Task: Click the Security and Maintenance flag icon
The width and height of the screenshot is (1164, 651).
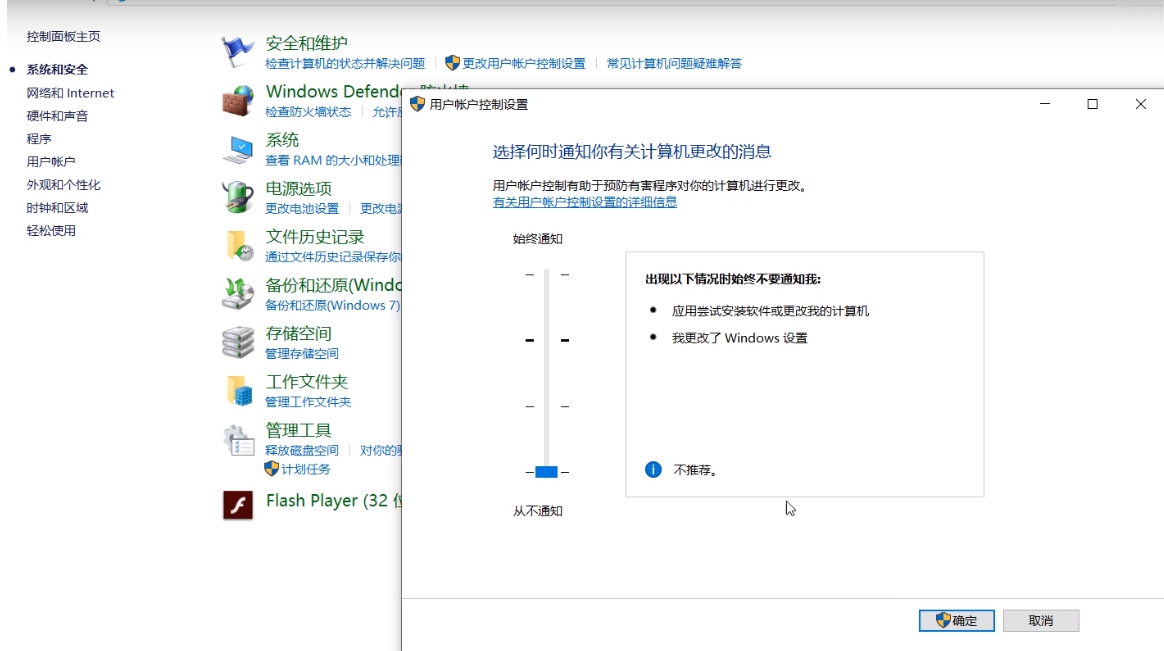Action: 237,52
